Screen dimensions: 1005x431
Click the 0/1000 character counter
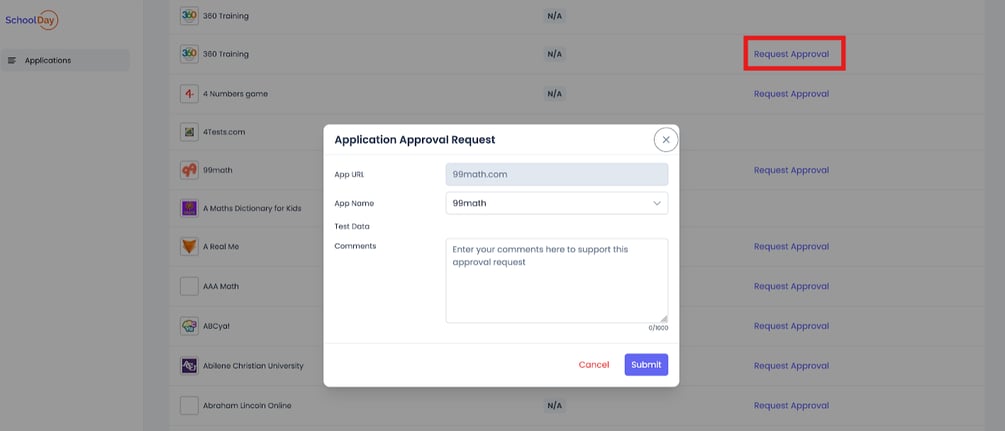(658, 328)
